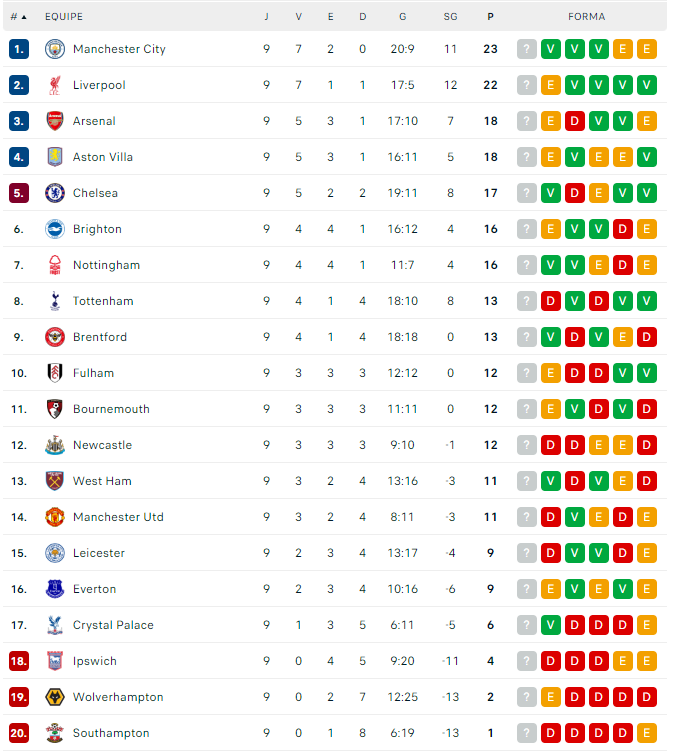Sort table by the # position column

(x=18, y=17)
